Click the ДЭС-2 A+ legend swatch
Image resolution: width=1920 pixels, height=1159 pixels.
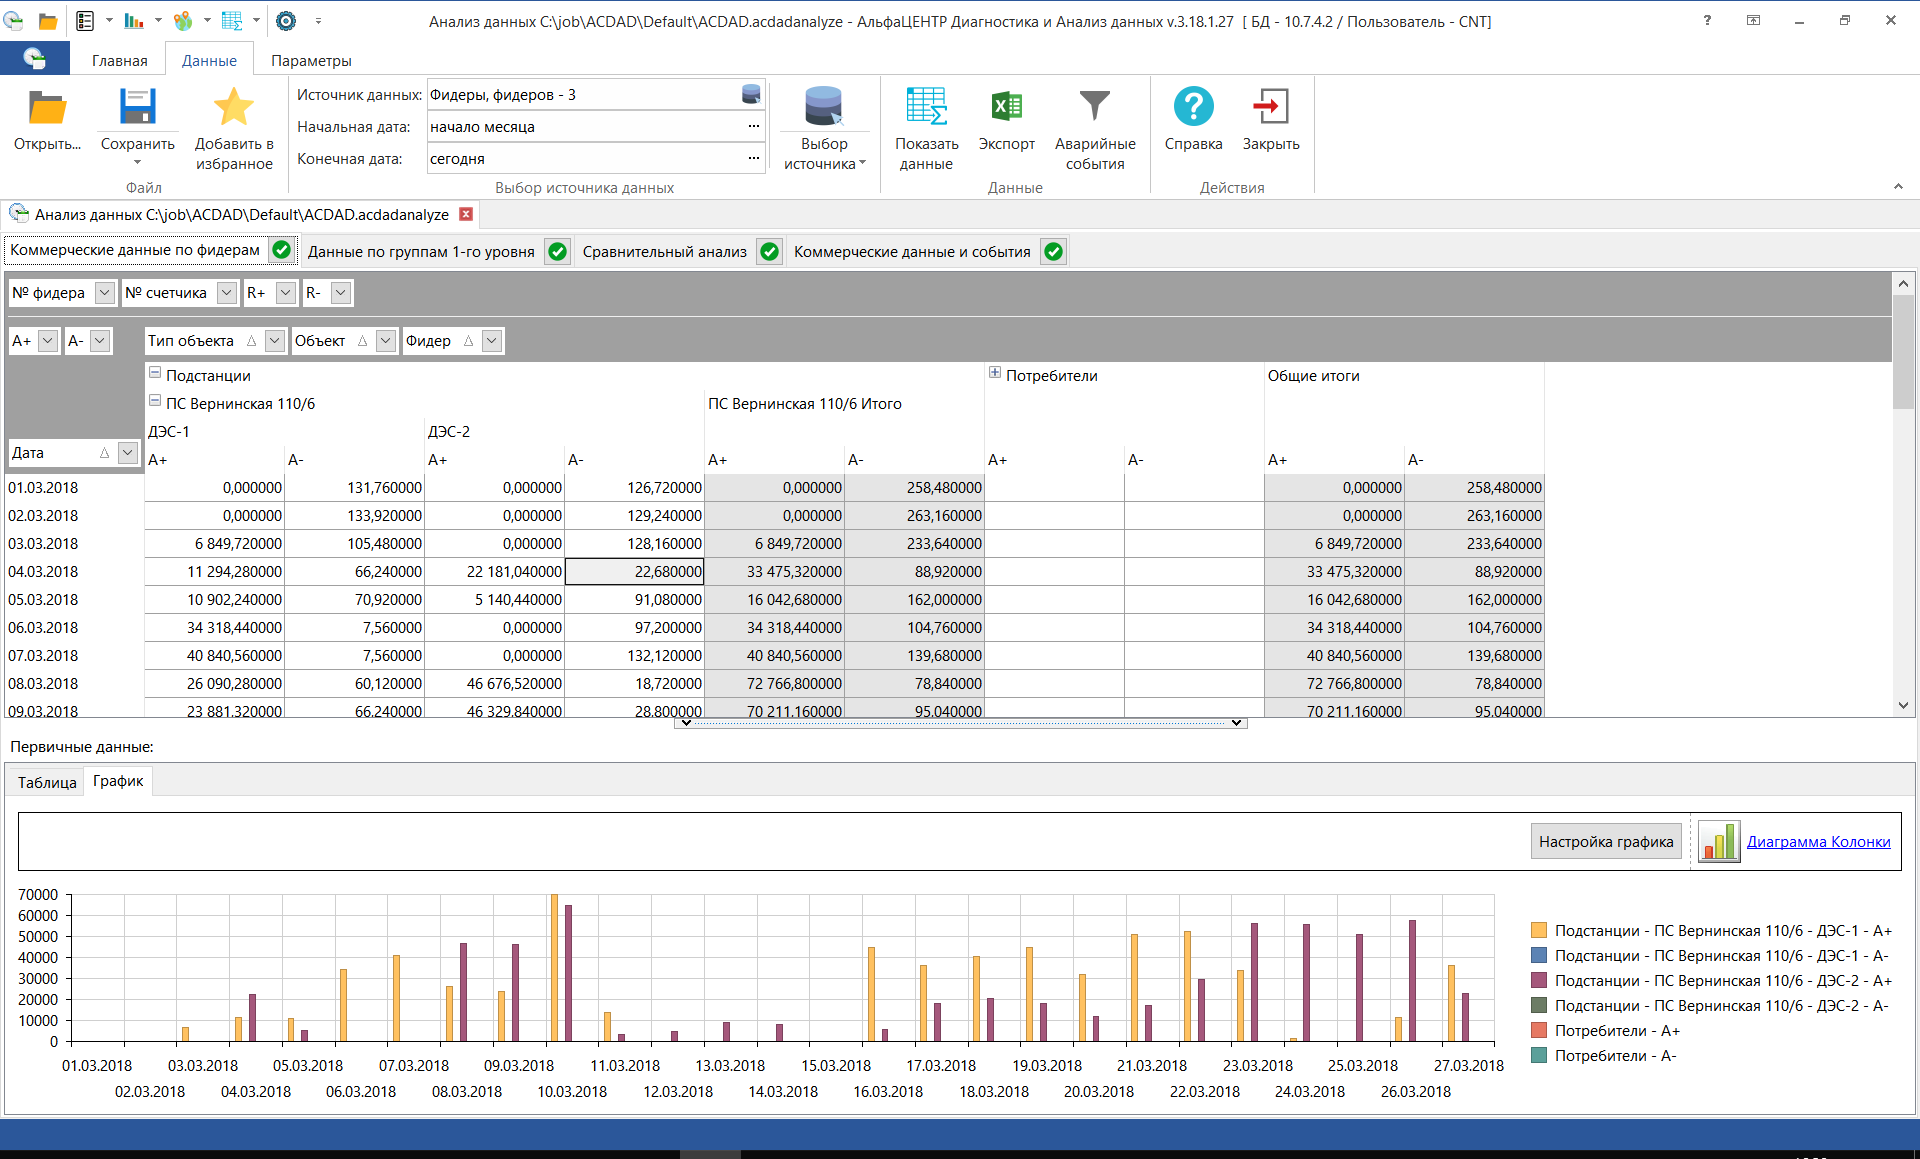(1539, 980)
